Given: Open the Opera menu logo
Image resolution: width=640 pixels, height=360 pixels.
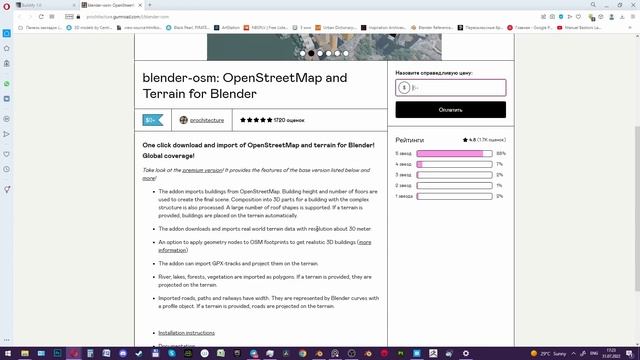Looking at the screenshot, I should pyautogui.click(x=7, y=6).
